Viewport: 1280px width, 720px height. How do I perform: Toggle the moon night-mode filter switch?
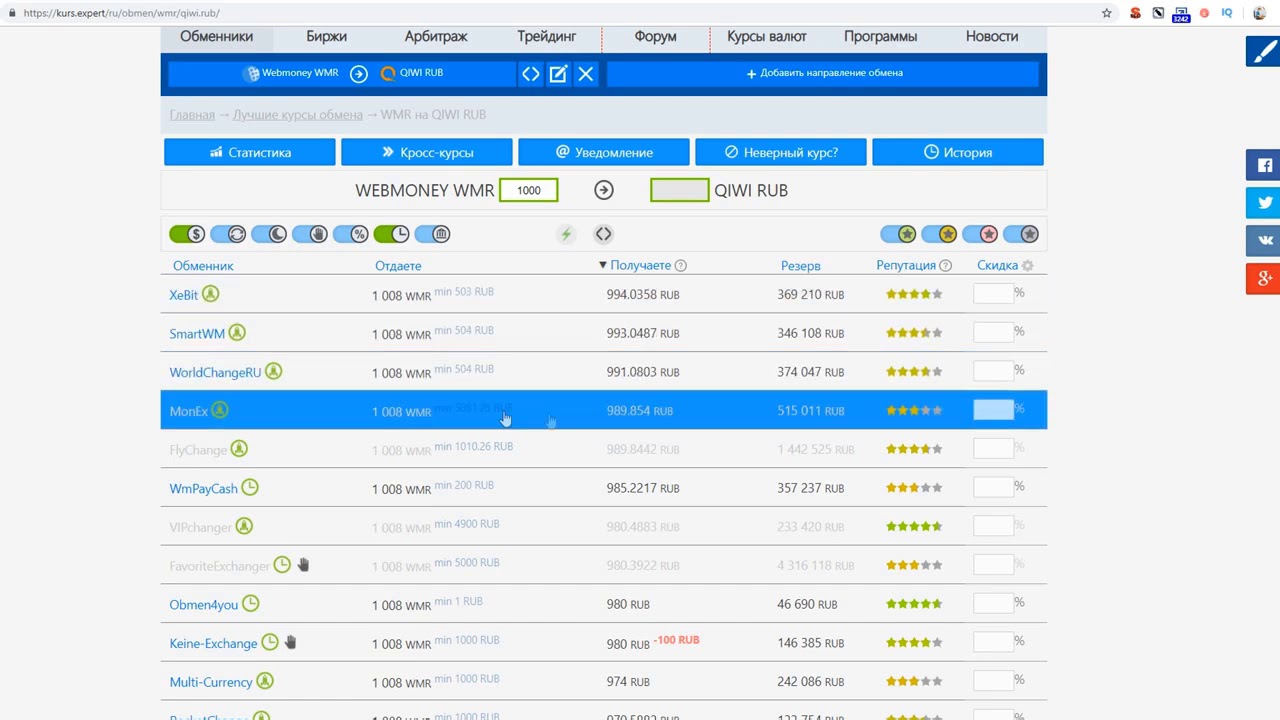(x=269, y=234)
